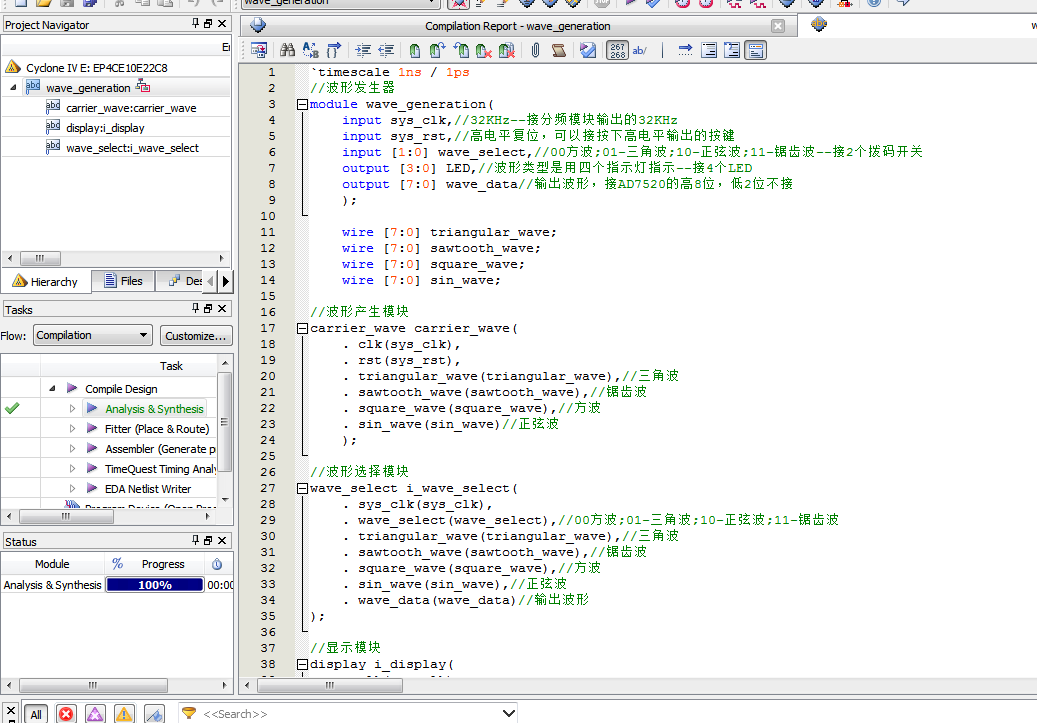
Task: Show error messages with red X filter
Action: [66, 714]
